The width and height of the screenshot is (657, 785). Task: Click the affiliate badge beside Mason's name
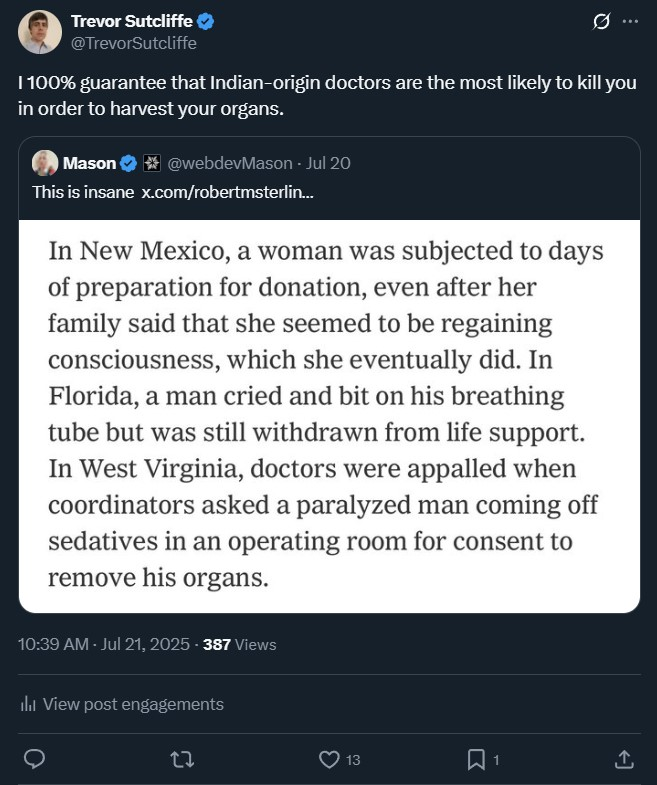point(152,163)
